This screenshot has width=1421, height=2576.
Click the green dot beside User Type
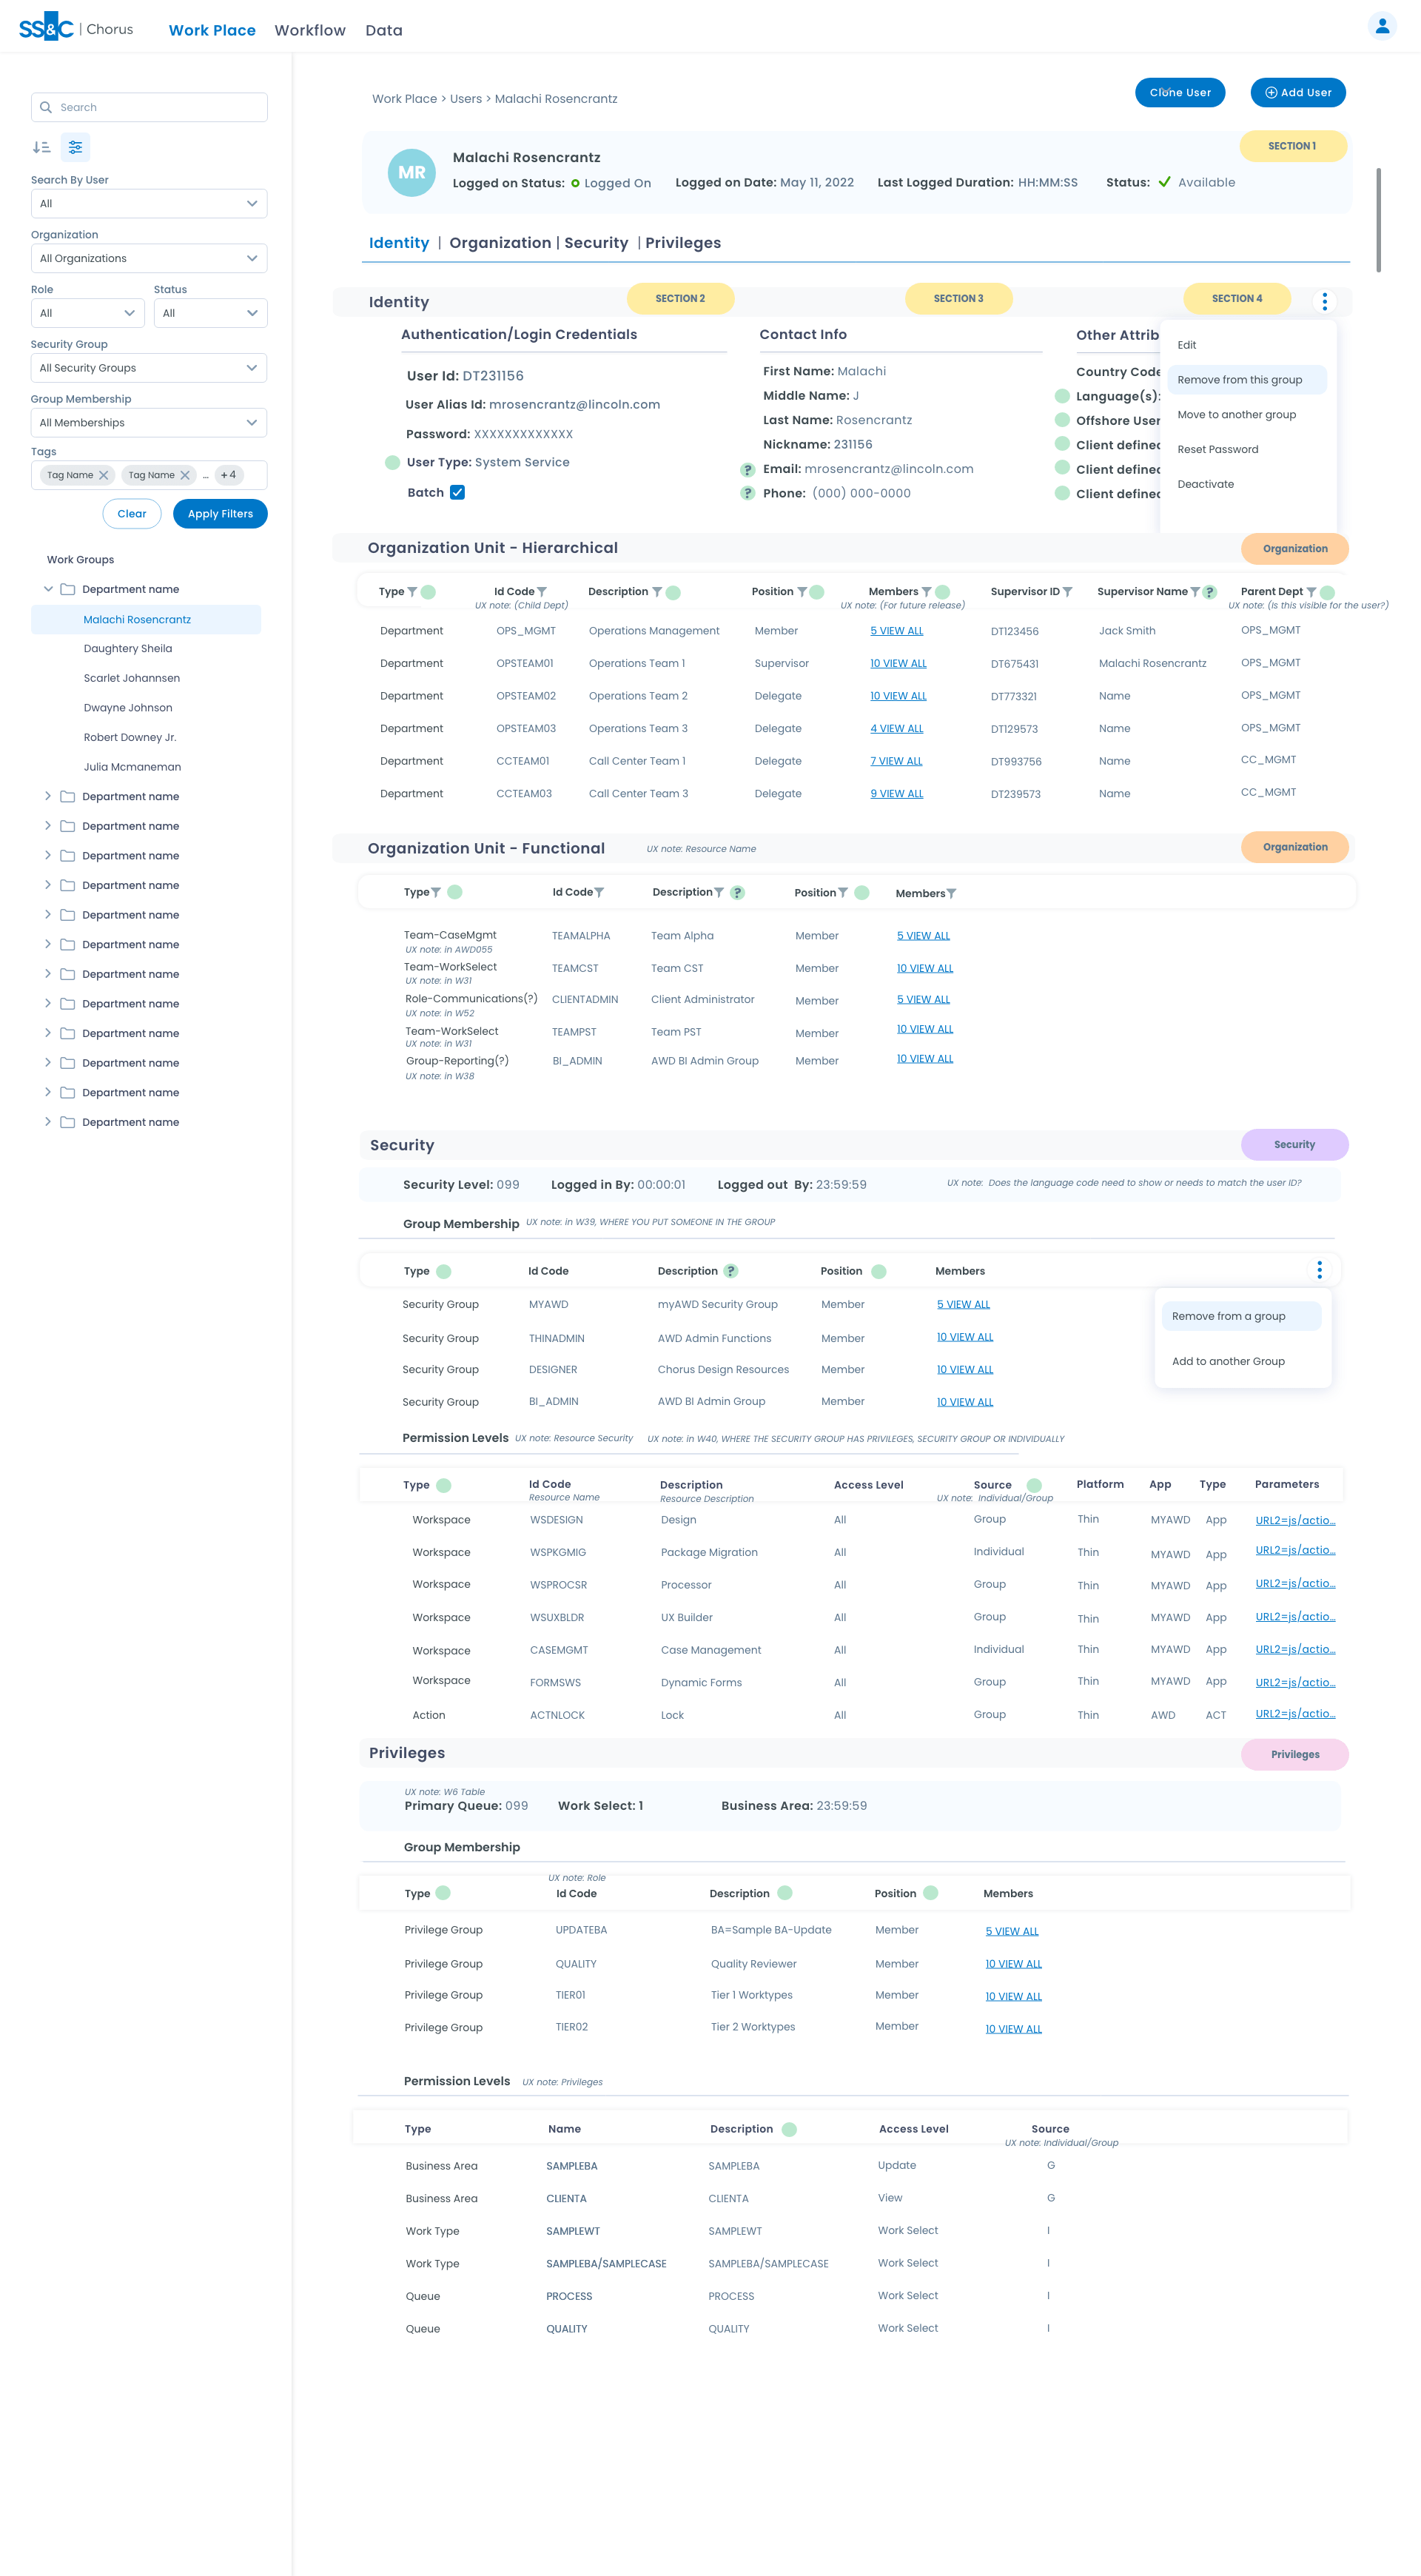click(x=392, y=462)
